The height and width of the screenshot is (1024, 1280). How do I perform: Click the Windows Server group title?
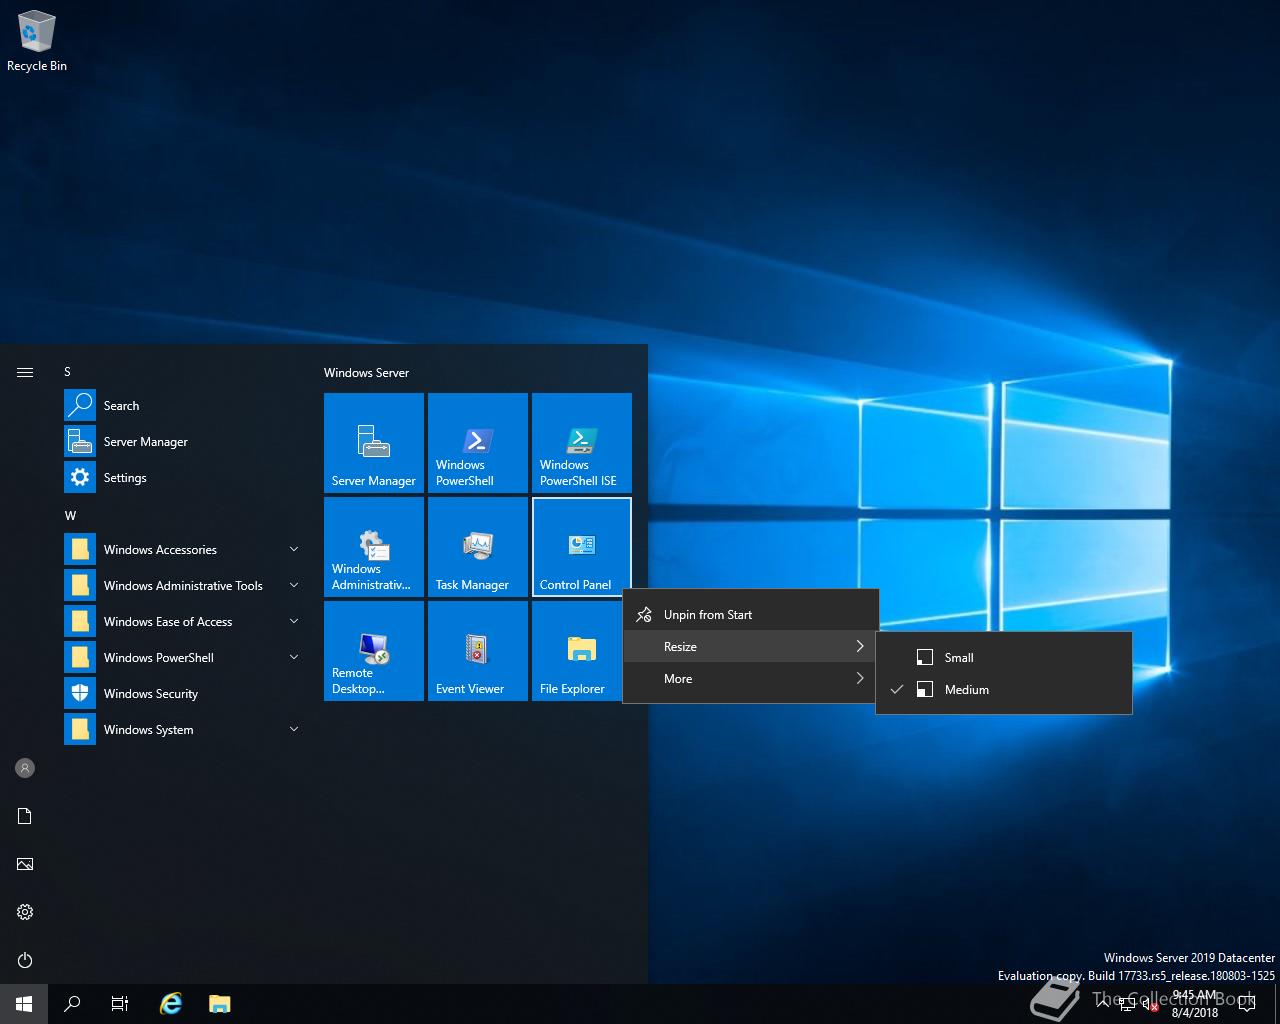[366, 373]
